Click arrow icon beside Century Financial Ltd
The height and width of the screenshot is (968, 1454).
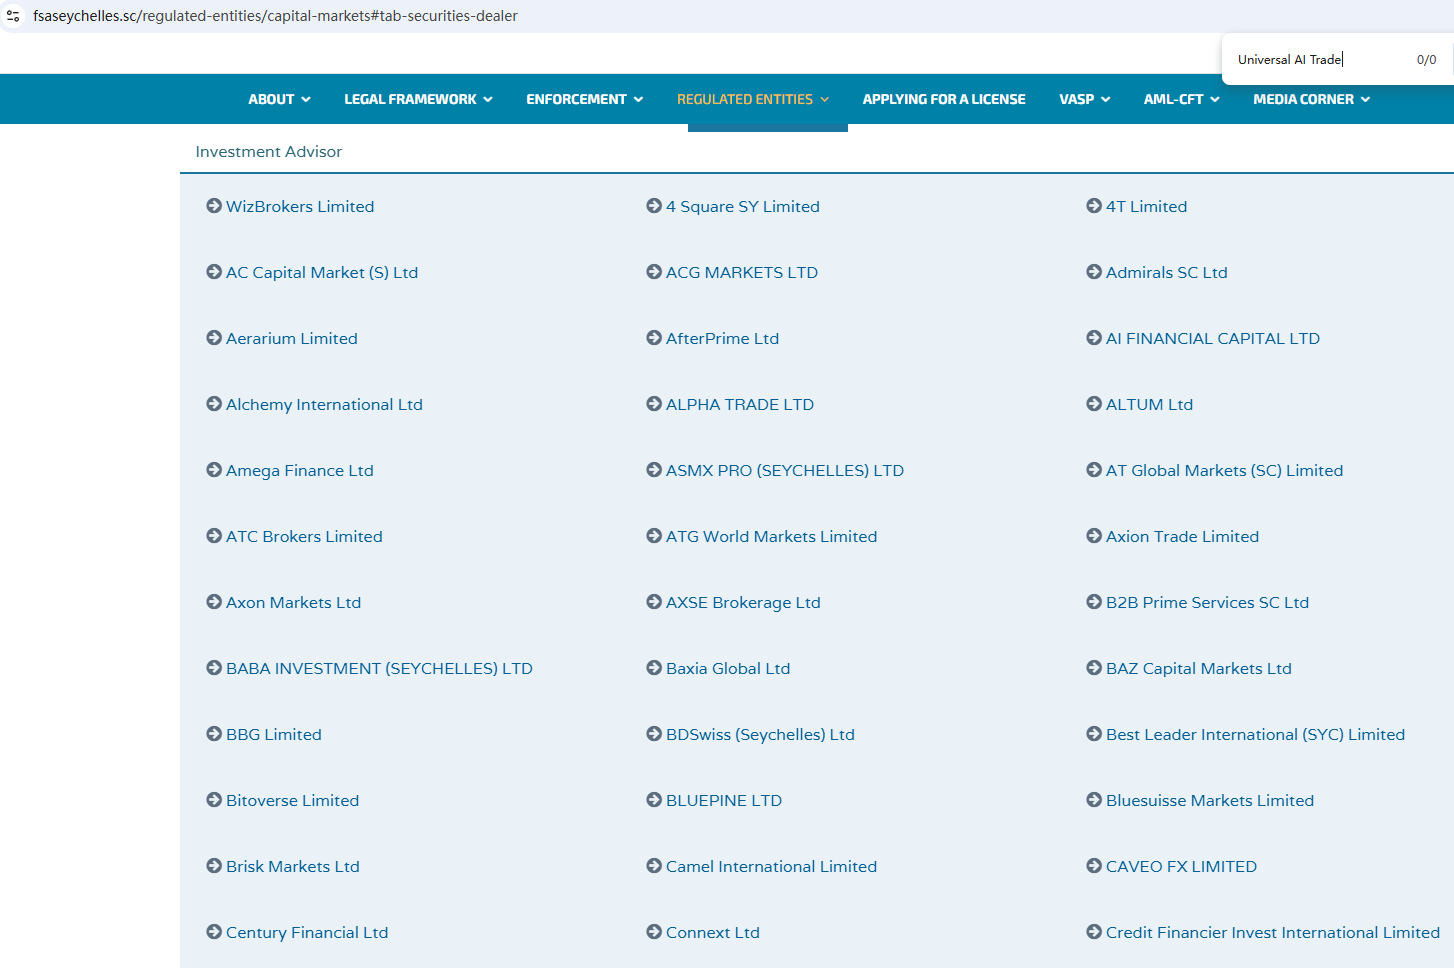point(214,932)
